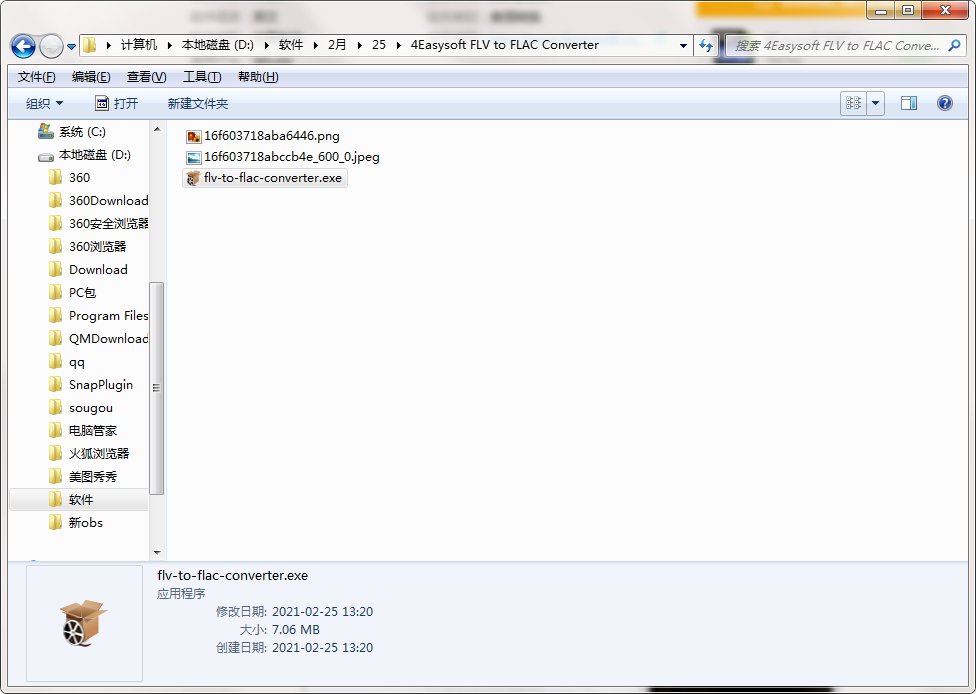Go back with the Back arrow button
976x694 pixels.
click(x=24, y=46)
